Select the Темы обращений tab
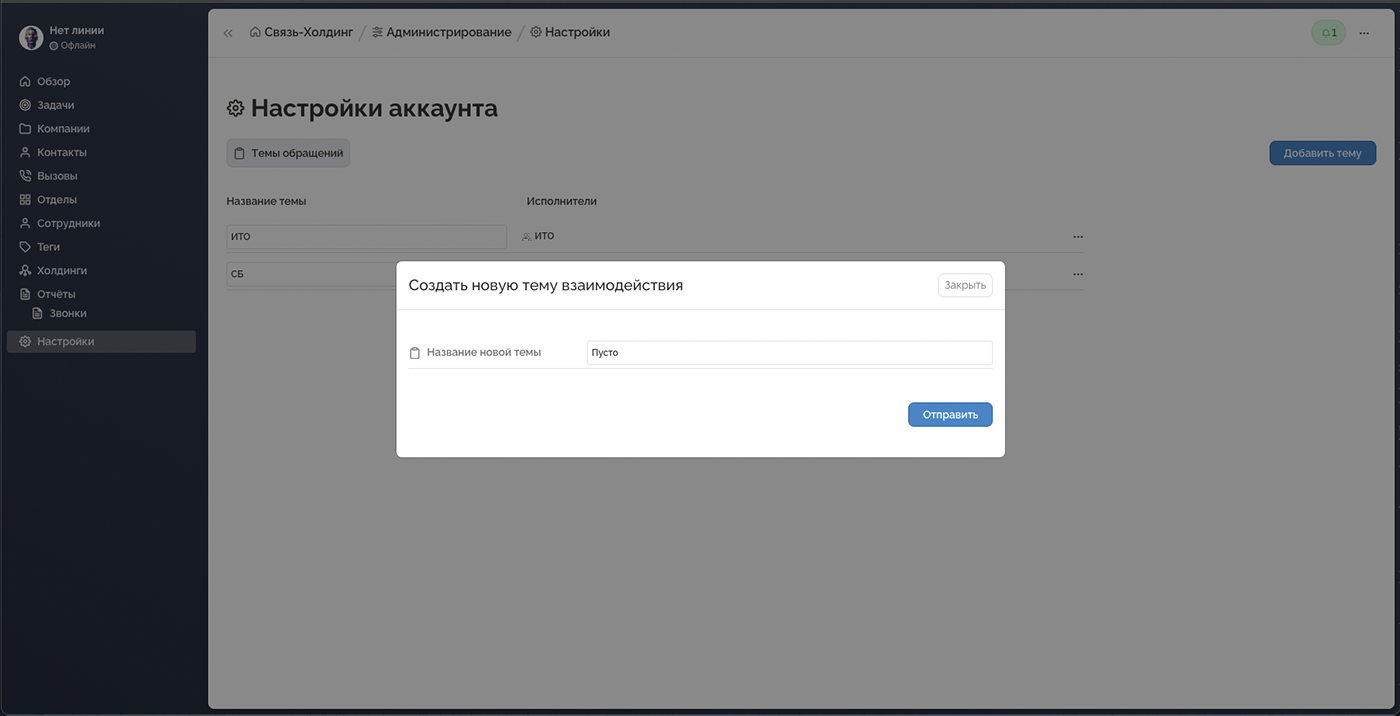The image size is (1400, 716). pyautogui.click(x=288, y=152)
